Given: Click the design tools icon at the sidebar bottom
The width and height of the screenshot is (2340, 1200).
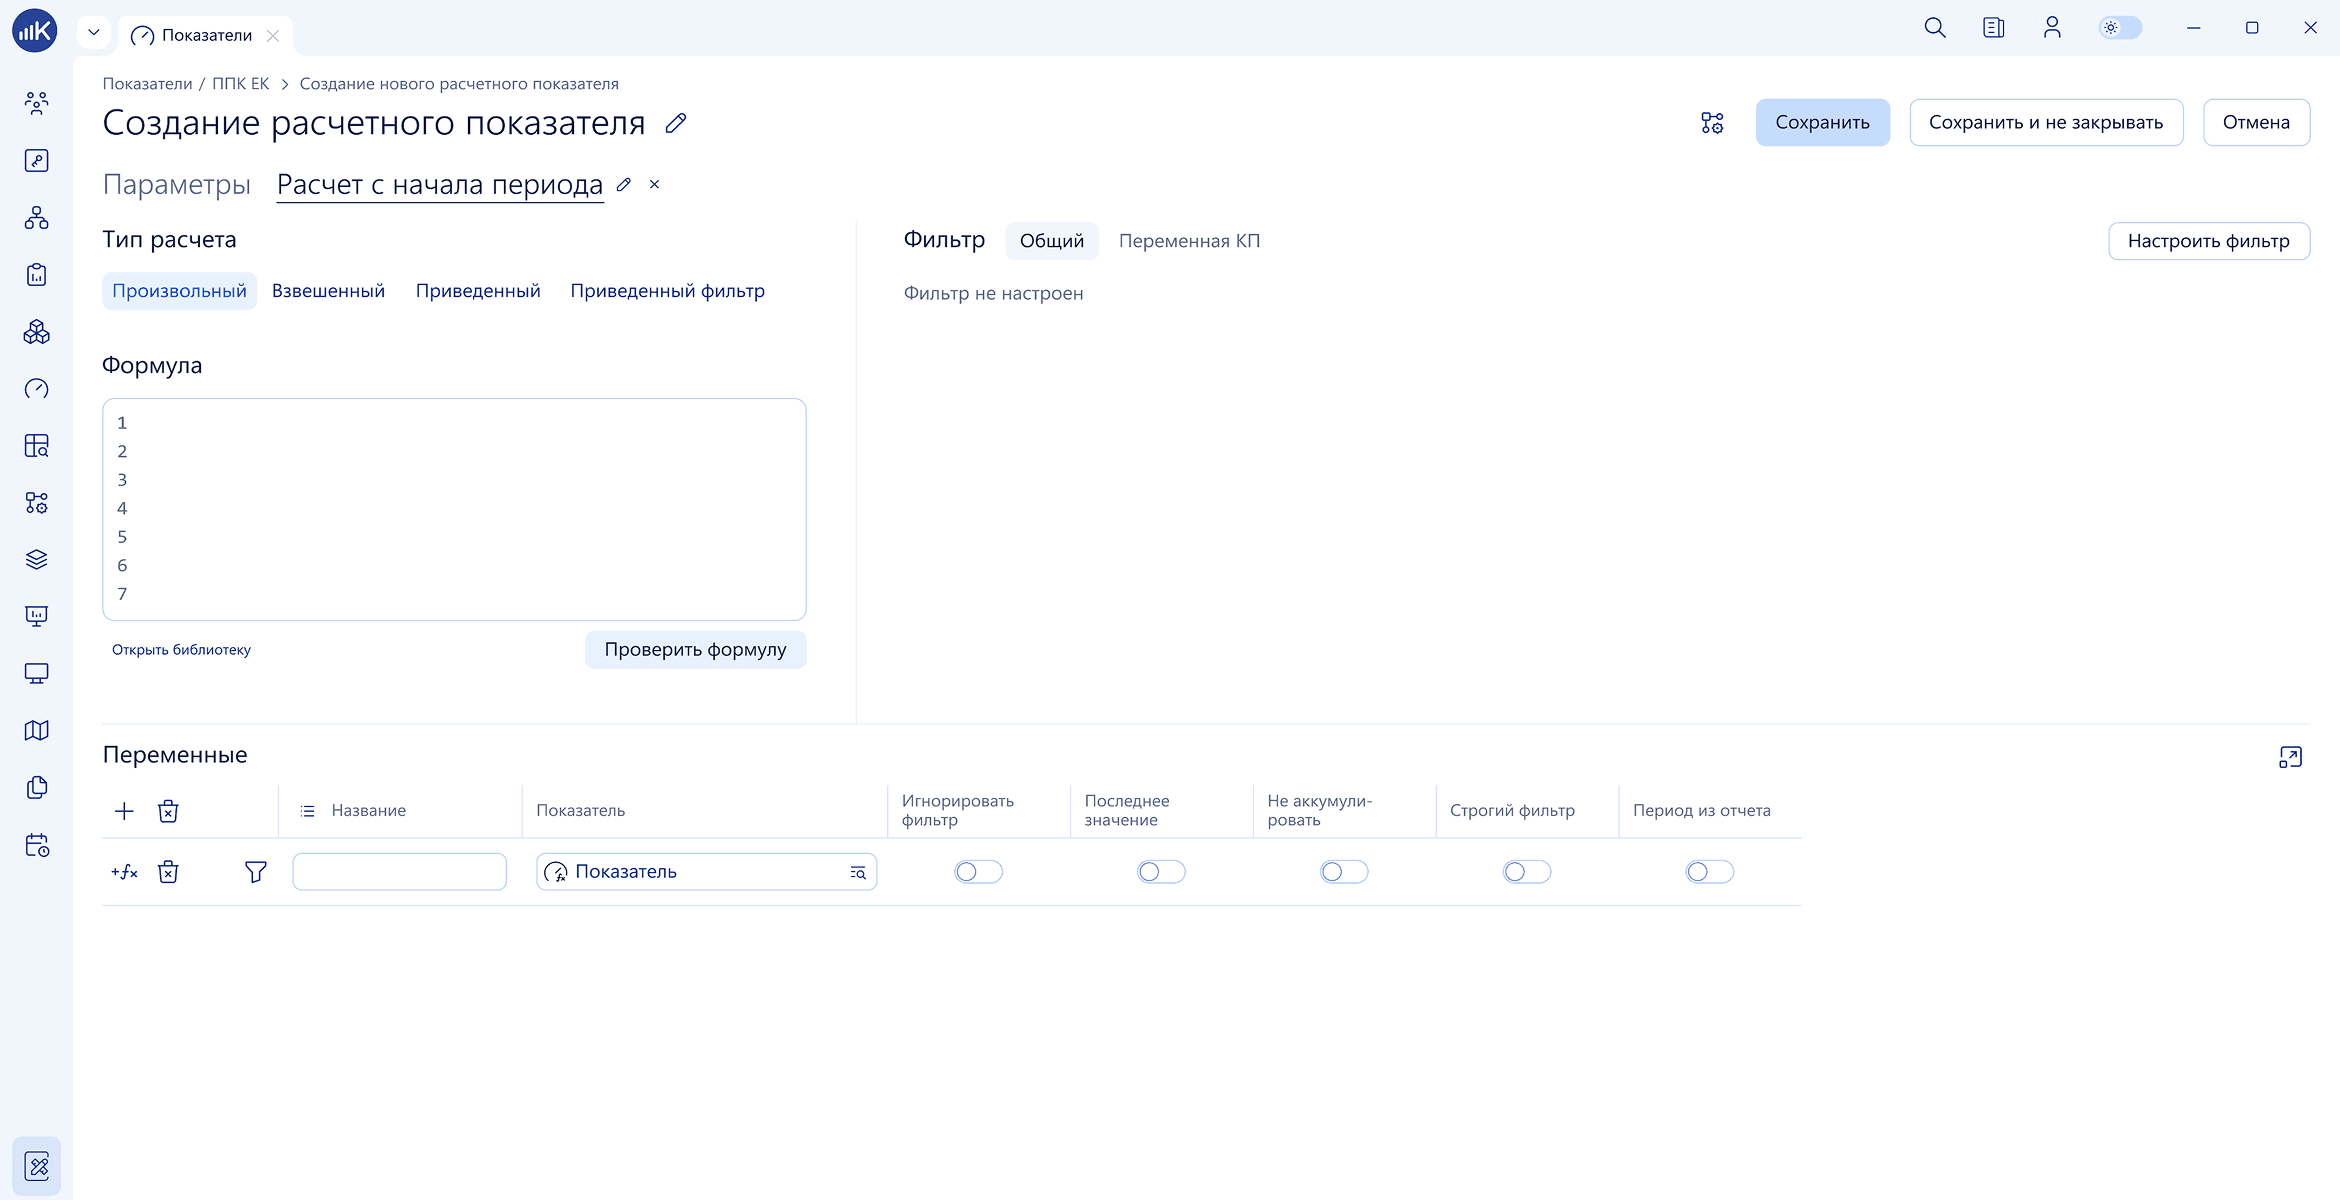Looking at the screenshot, I should pyautogui.click(x=37, y=1166).
